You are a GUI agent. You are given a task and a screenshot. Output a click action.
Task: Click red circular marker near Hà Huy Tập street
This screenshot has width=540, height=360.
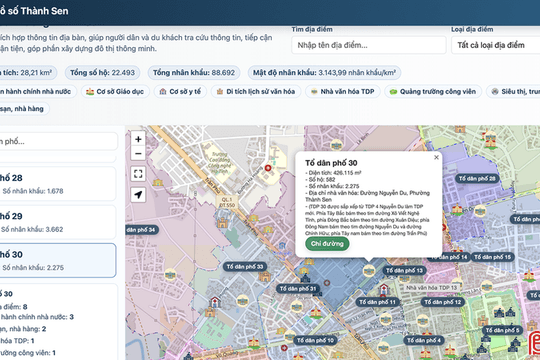[268, 168]
